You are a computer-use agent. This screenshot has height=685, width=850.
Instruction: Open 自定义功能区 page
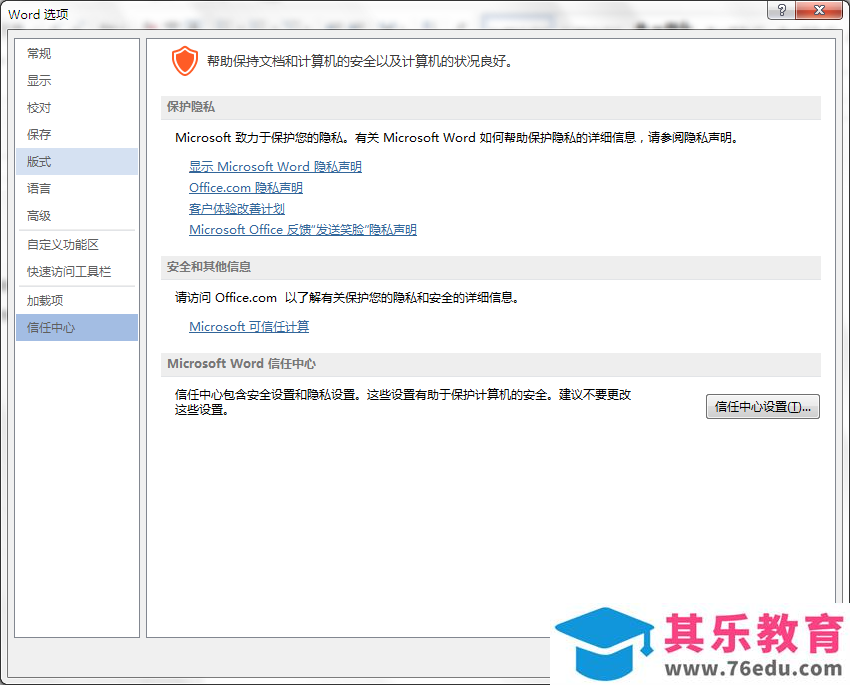tap(76, 244)
